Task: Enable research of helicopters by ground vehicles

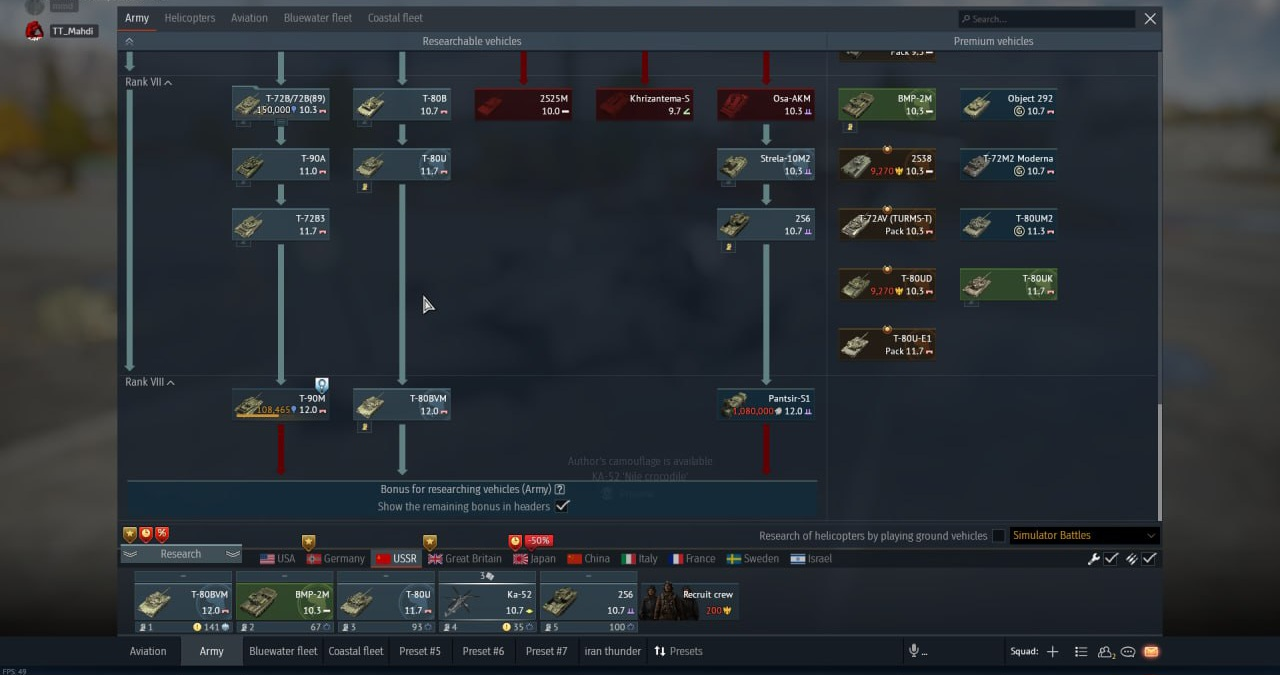Action: (x=998, y=536)
